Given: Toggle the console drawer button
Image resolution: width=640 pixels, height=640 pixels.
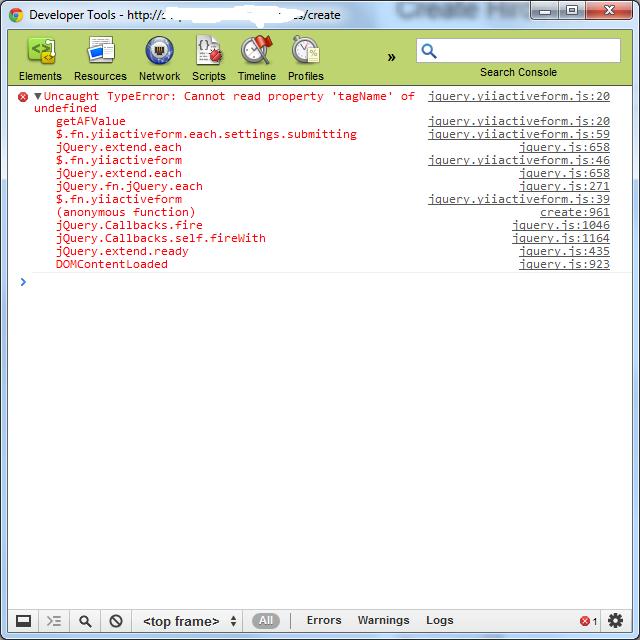Looking at the screenshot, I should click(55, 621).
